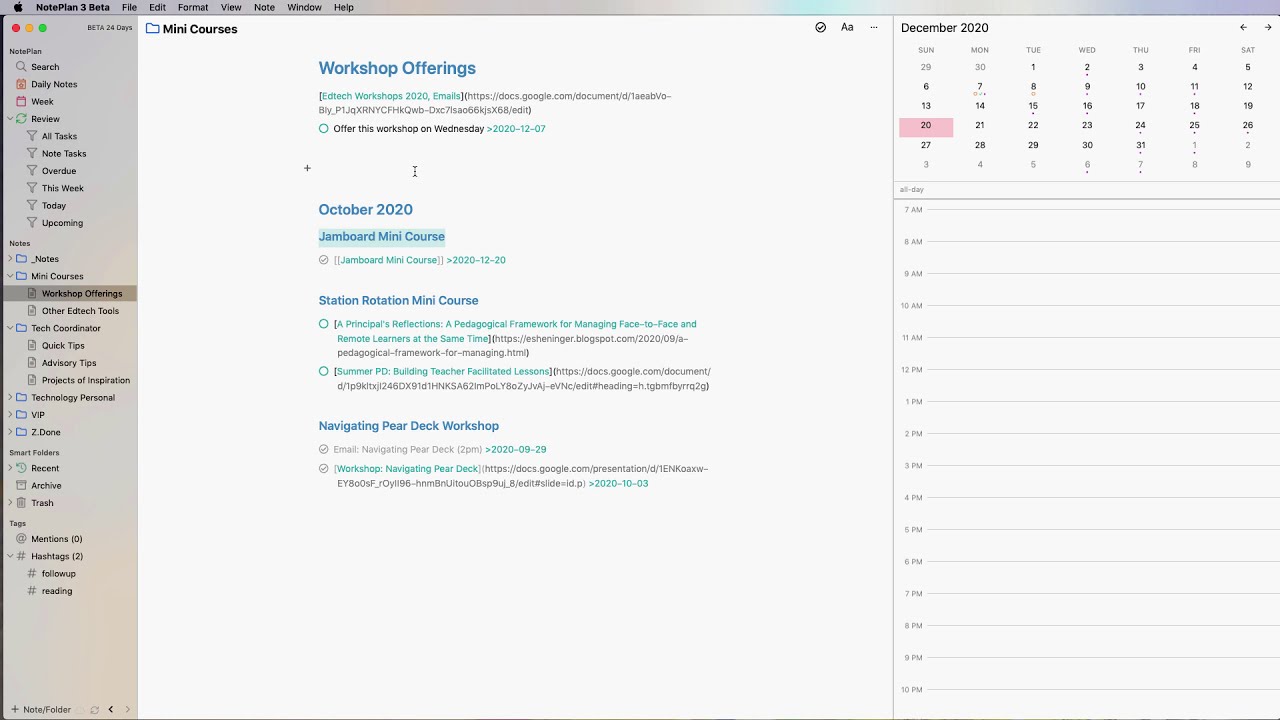Click the checkmark circle toolbar icon
The height and width of the screenshot is (720, 1280).
pos(820,28)
